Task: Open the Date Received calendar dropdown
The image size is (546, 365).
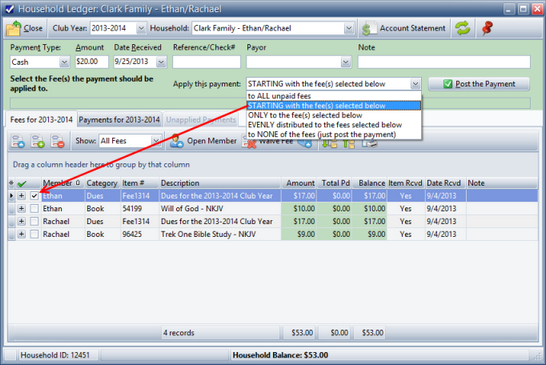Action: 161,62
